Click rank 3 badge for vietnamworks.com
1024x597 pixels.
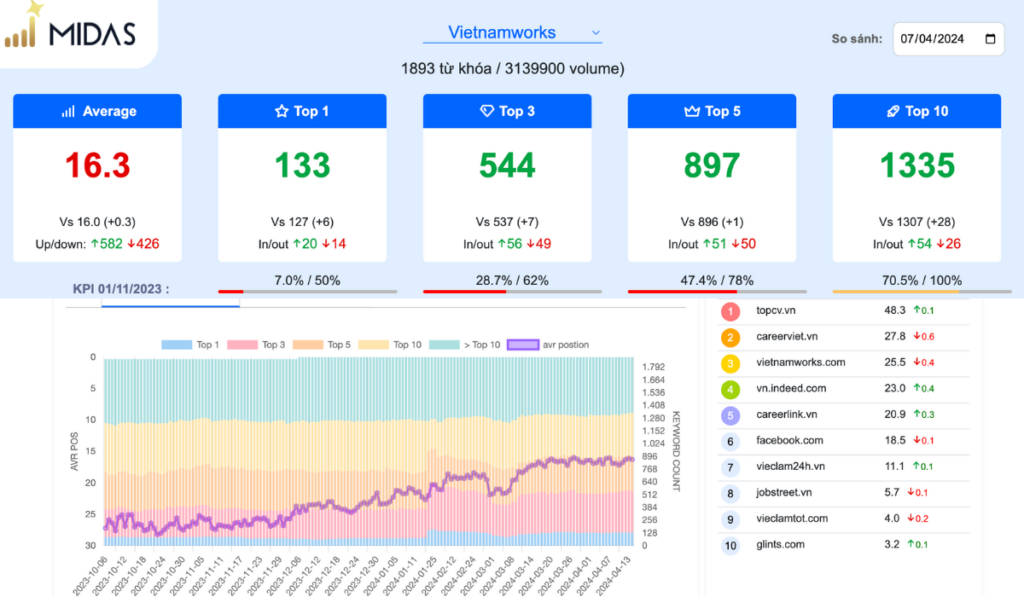[730, 363]
